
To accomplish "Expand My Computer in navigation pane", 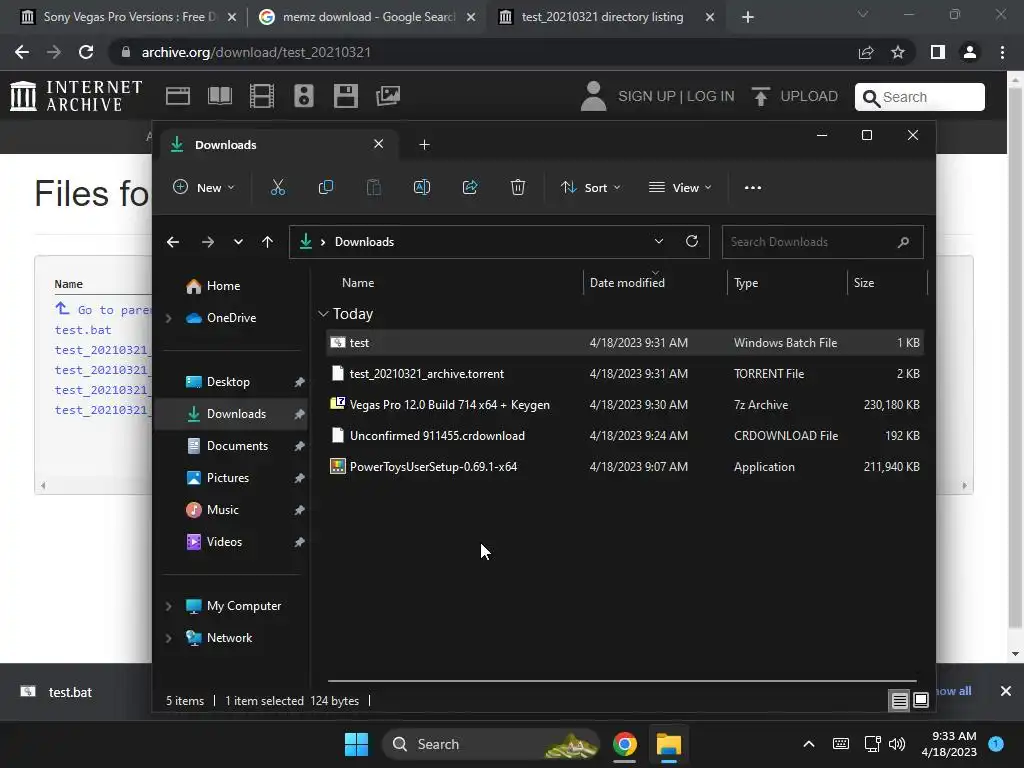I will (168, 606).
